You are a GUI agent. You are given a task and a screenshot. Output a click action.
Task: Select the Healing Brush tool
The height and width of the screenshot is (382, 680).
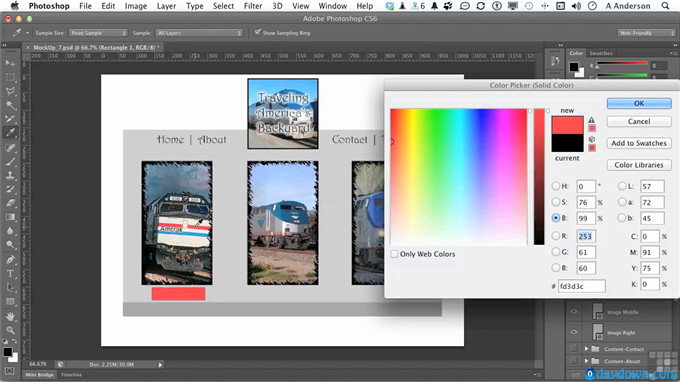click(x=10, y=148)
